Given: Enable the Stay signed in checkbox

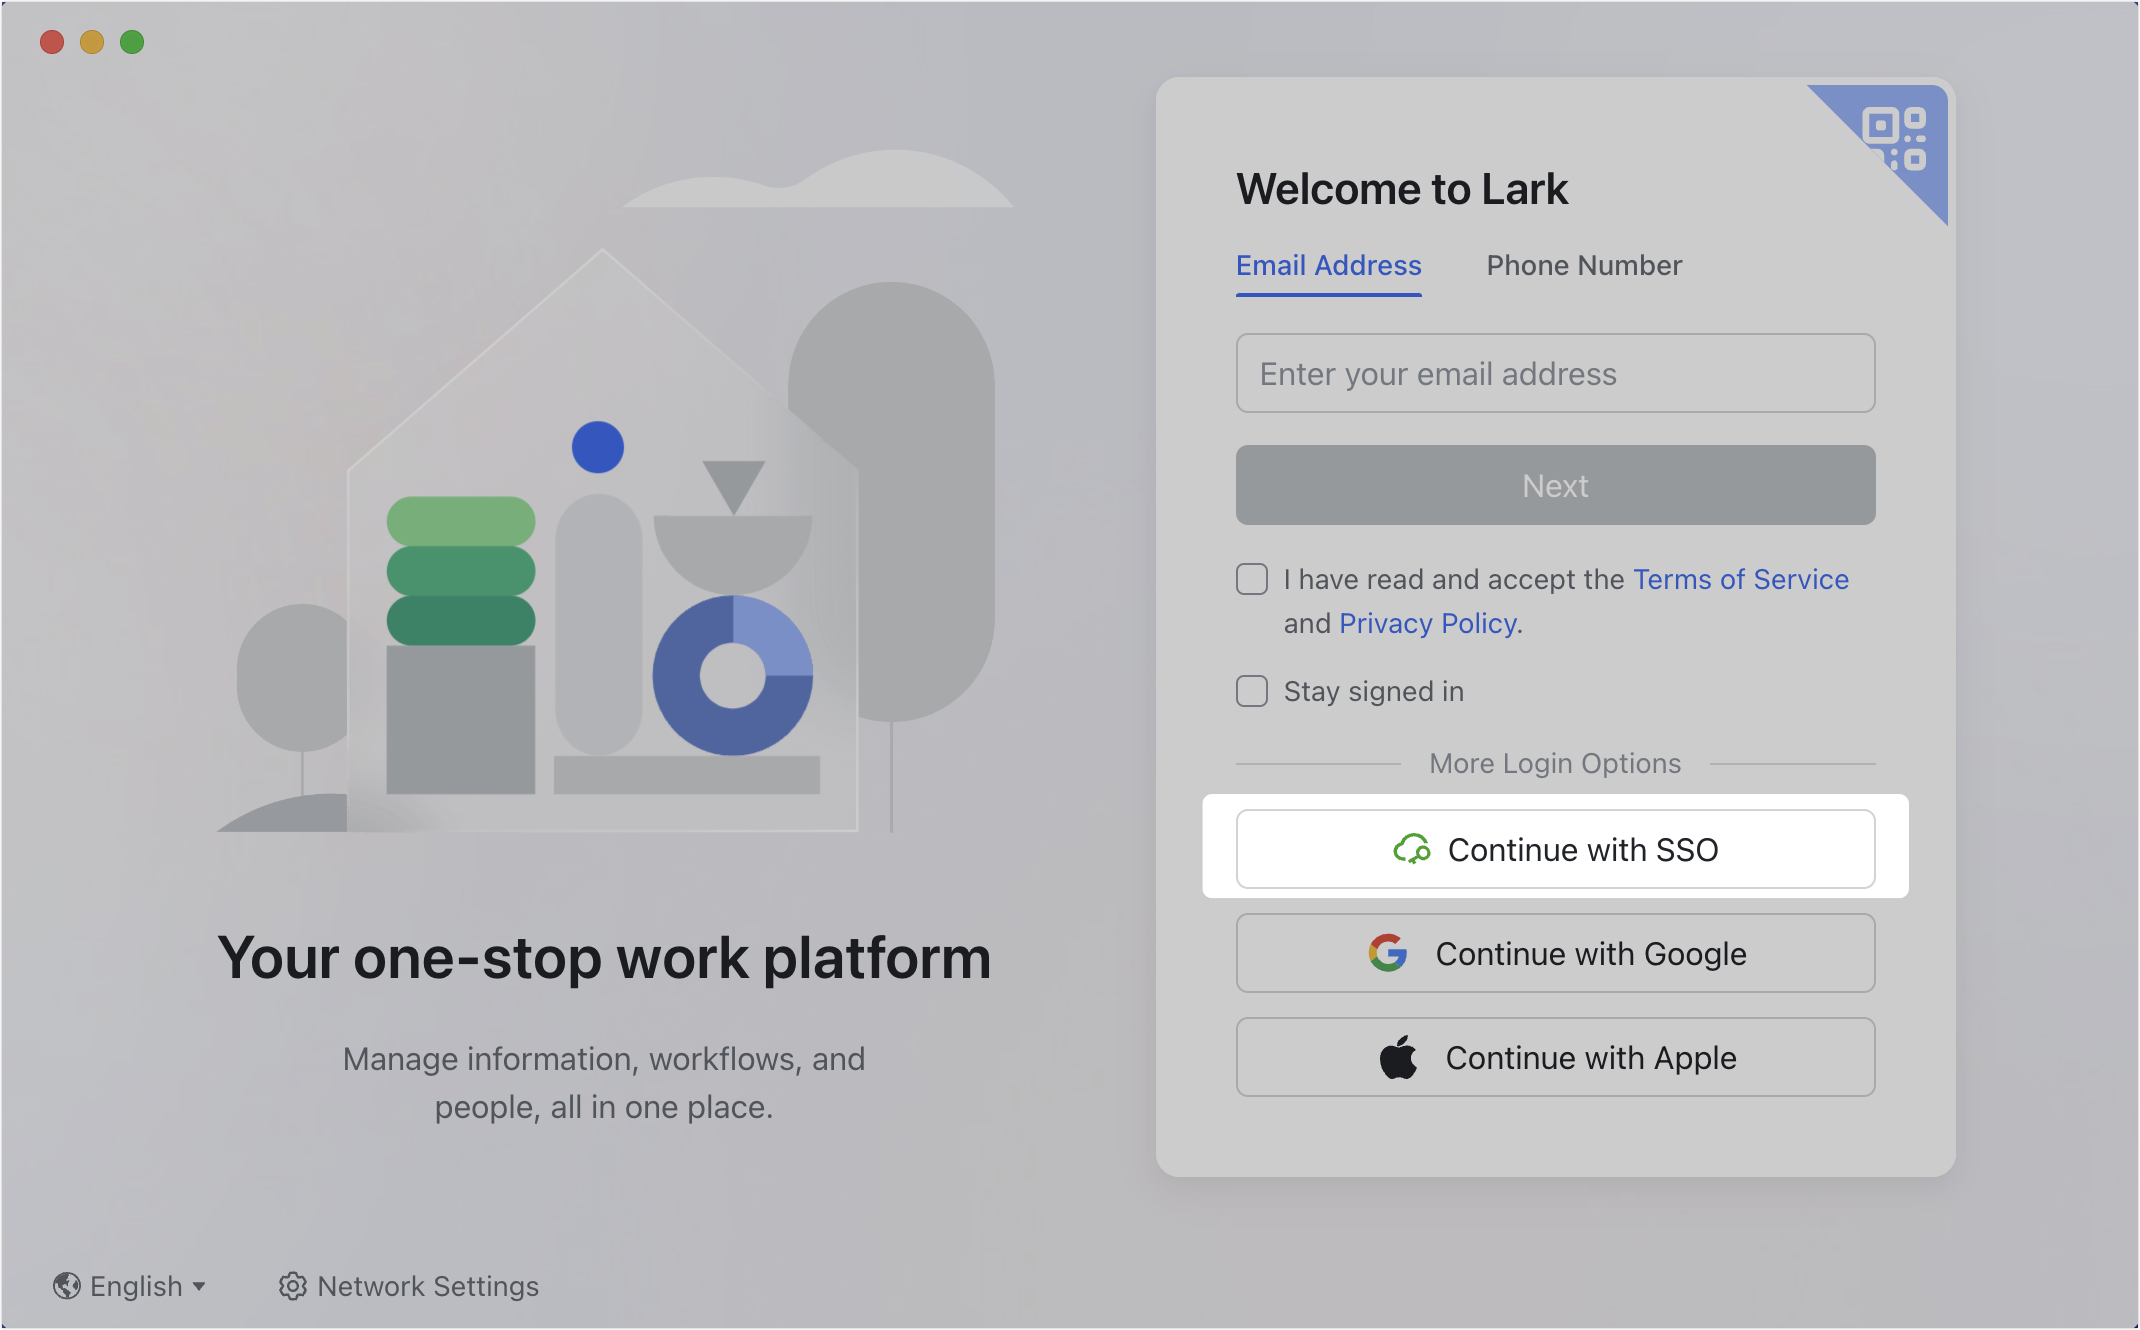Looking at the screenshot, I should coord(1252,691).
